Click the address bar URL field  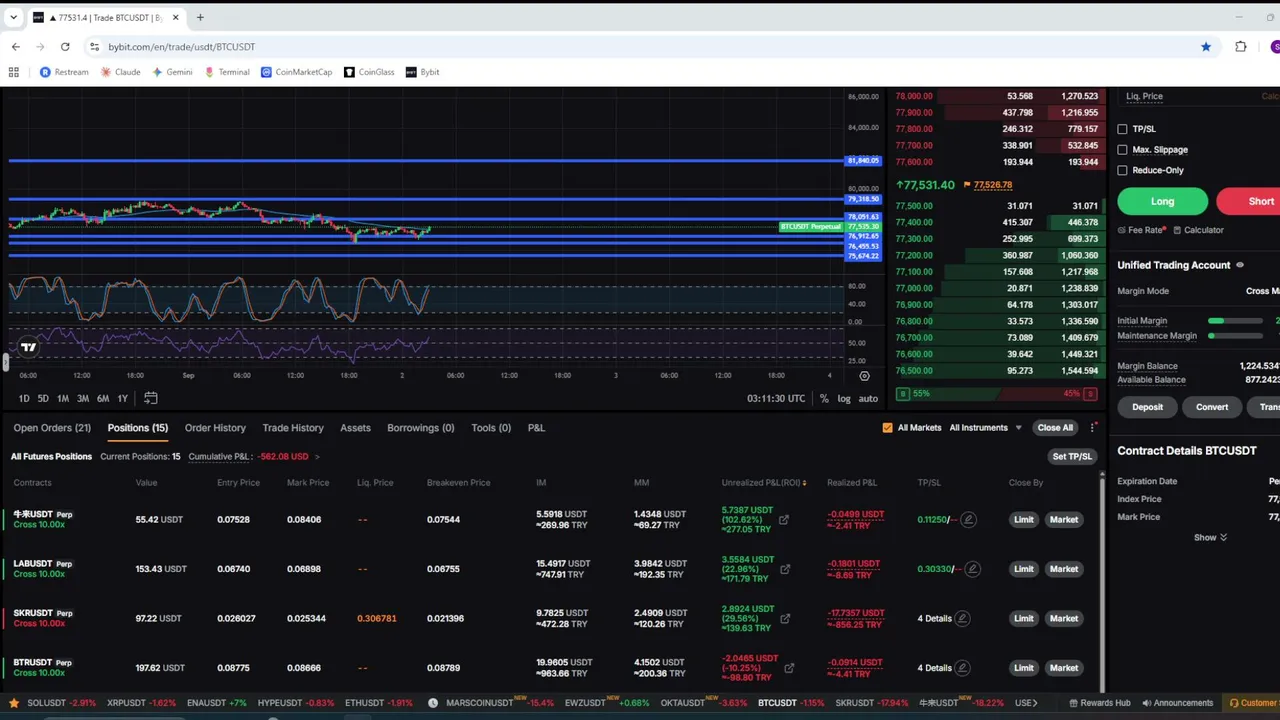pos(640,47)
